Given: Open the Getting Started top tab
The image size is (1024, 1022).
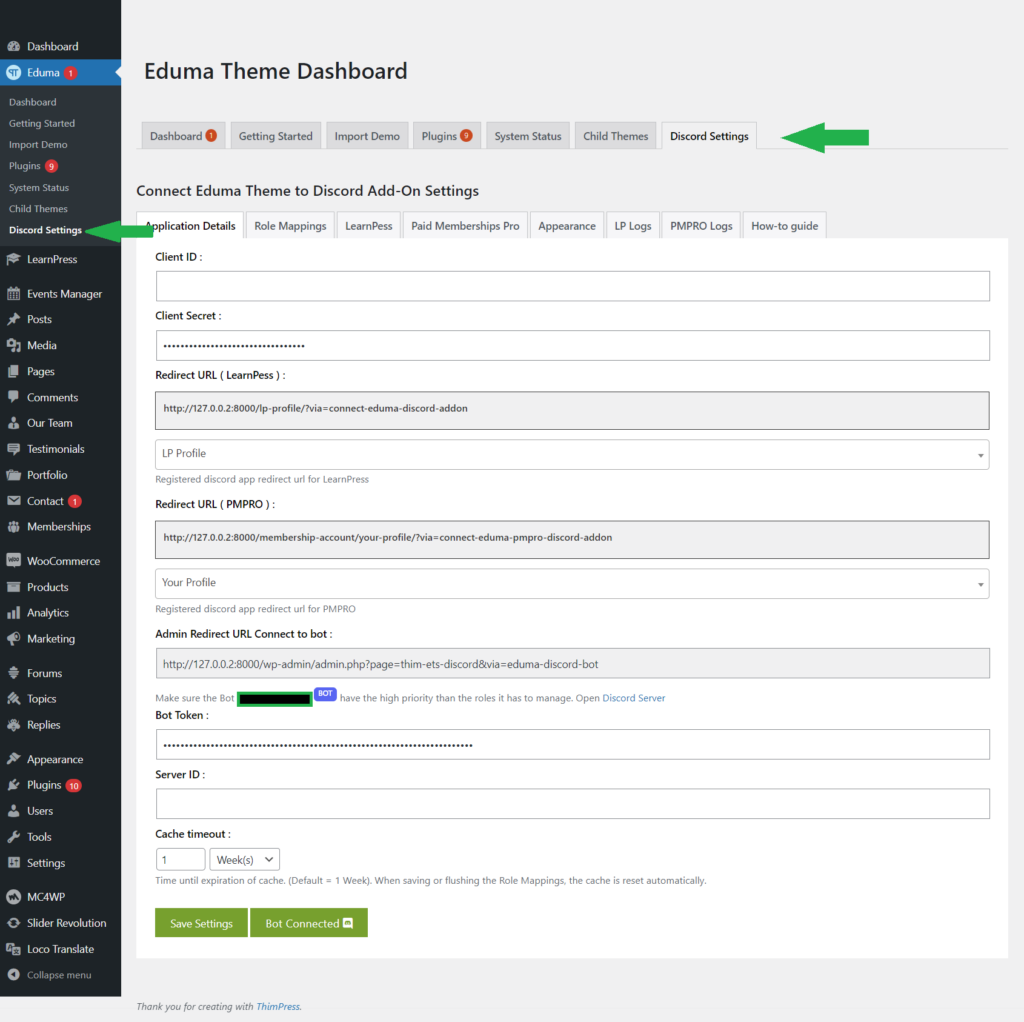Looking at the screenshot, I should 276,136.
